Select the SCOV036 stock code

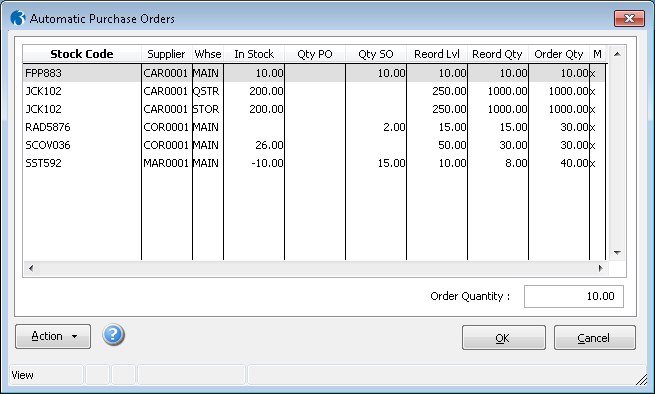coord(48,145)
